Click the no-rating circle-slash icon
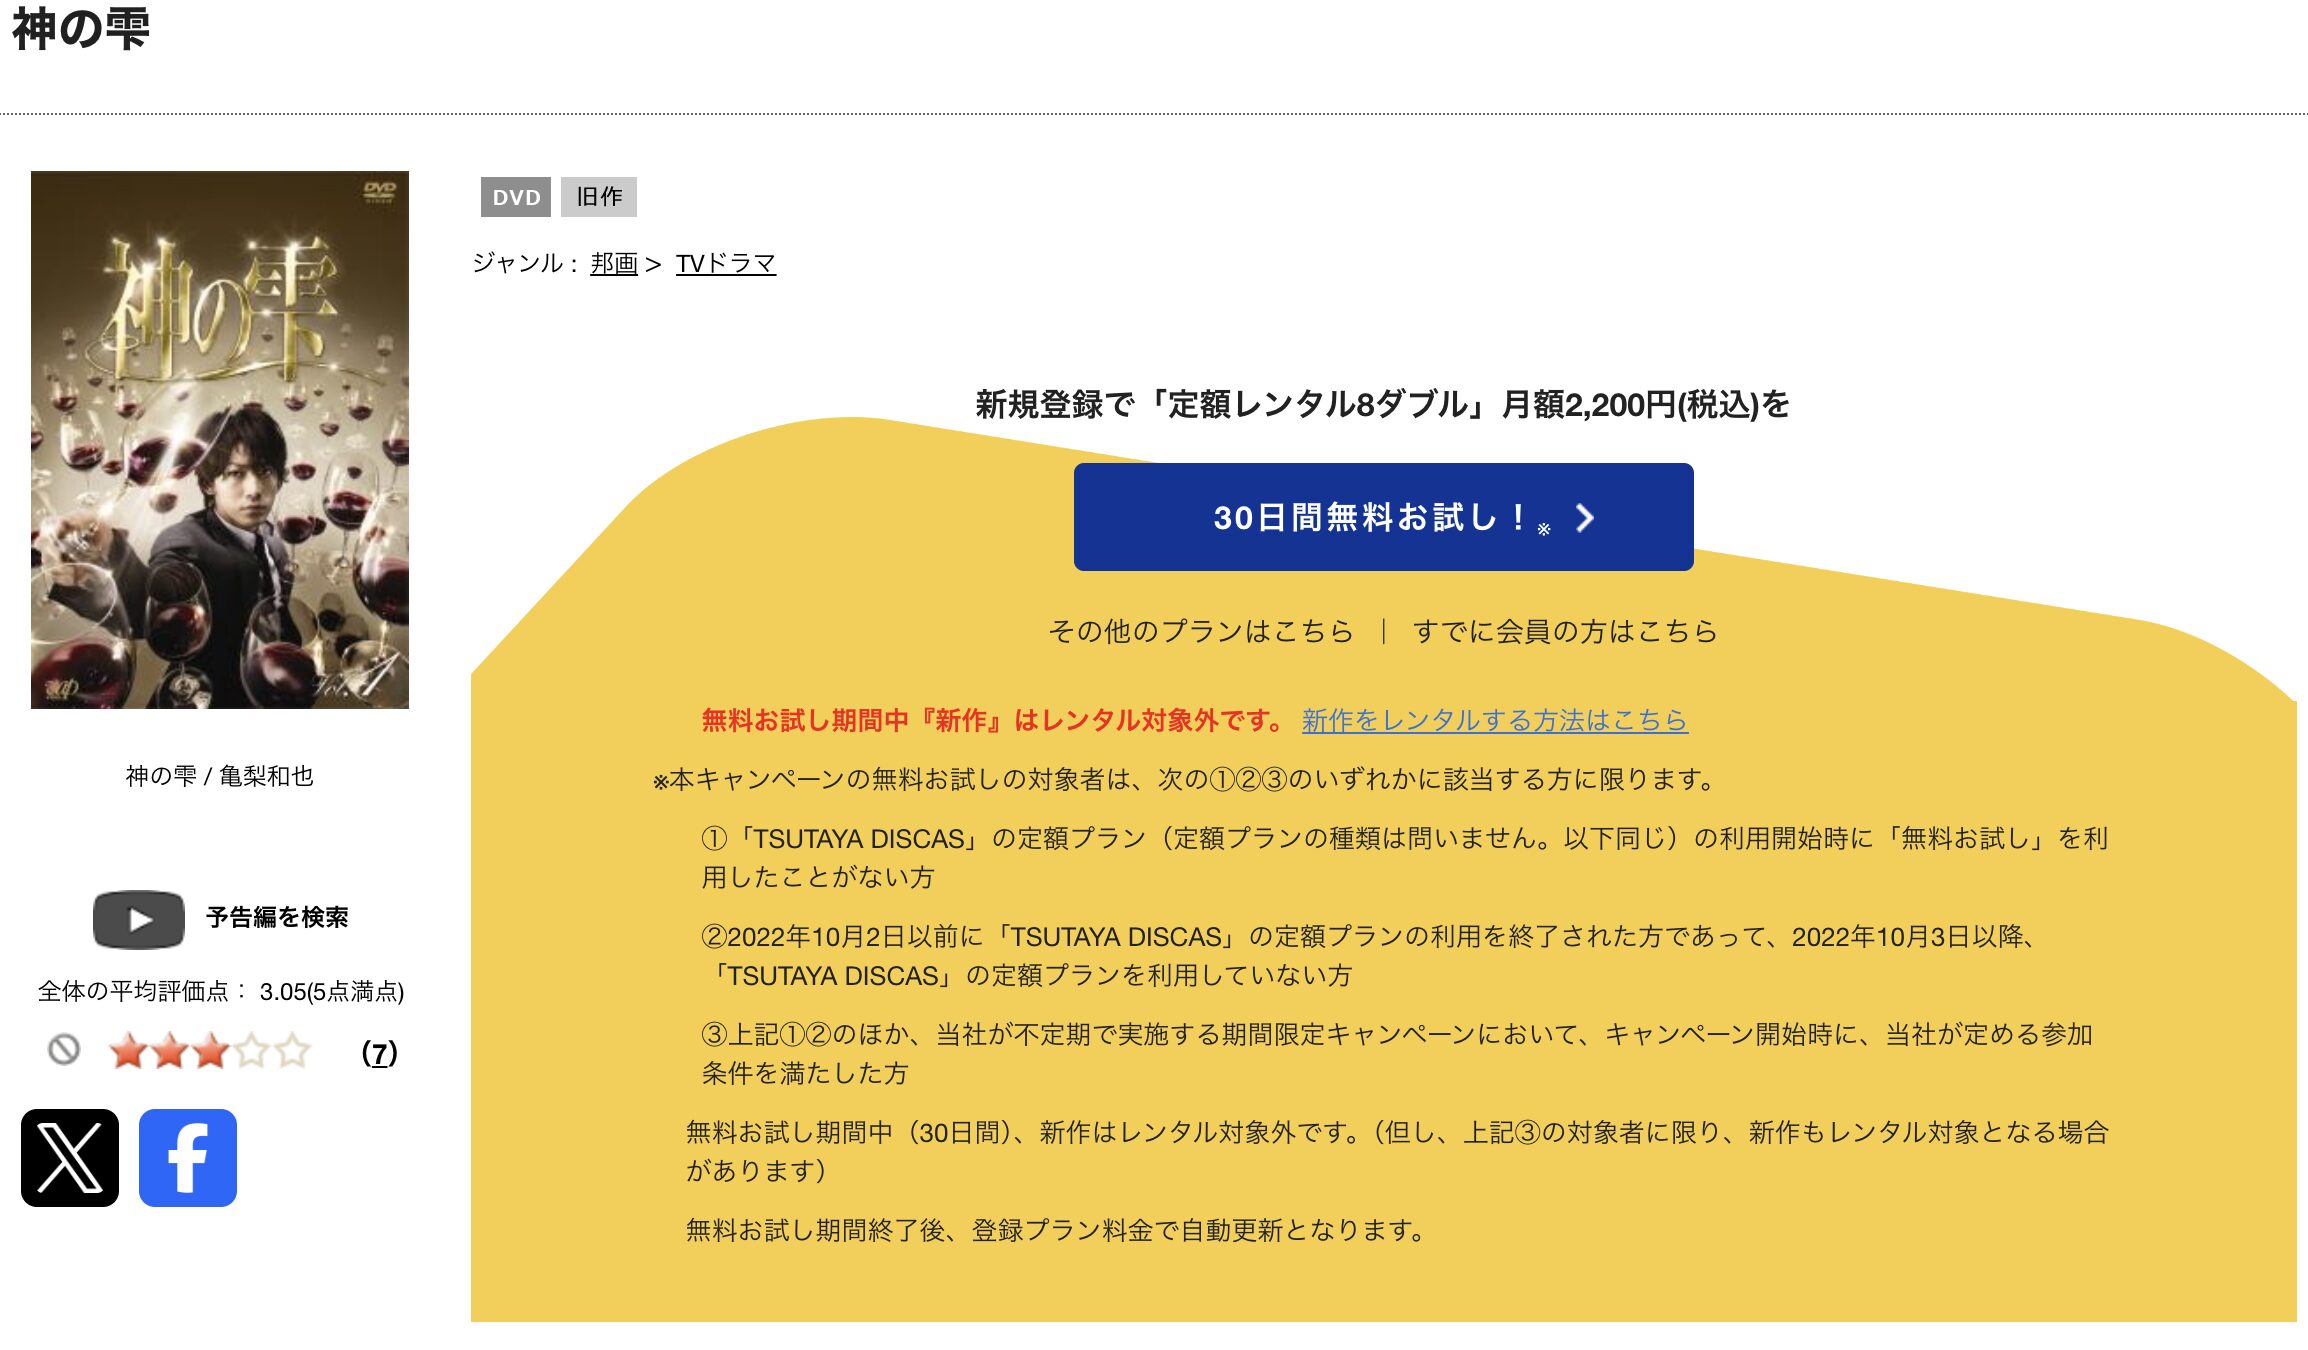The height and width of the screenshot is (1350, 2308). point(64,1050)
